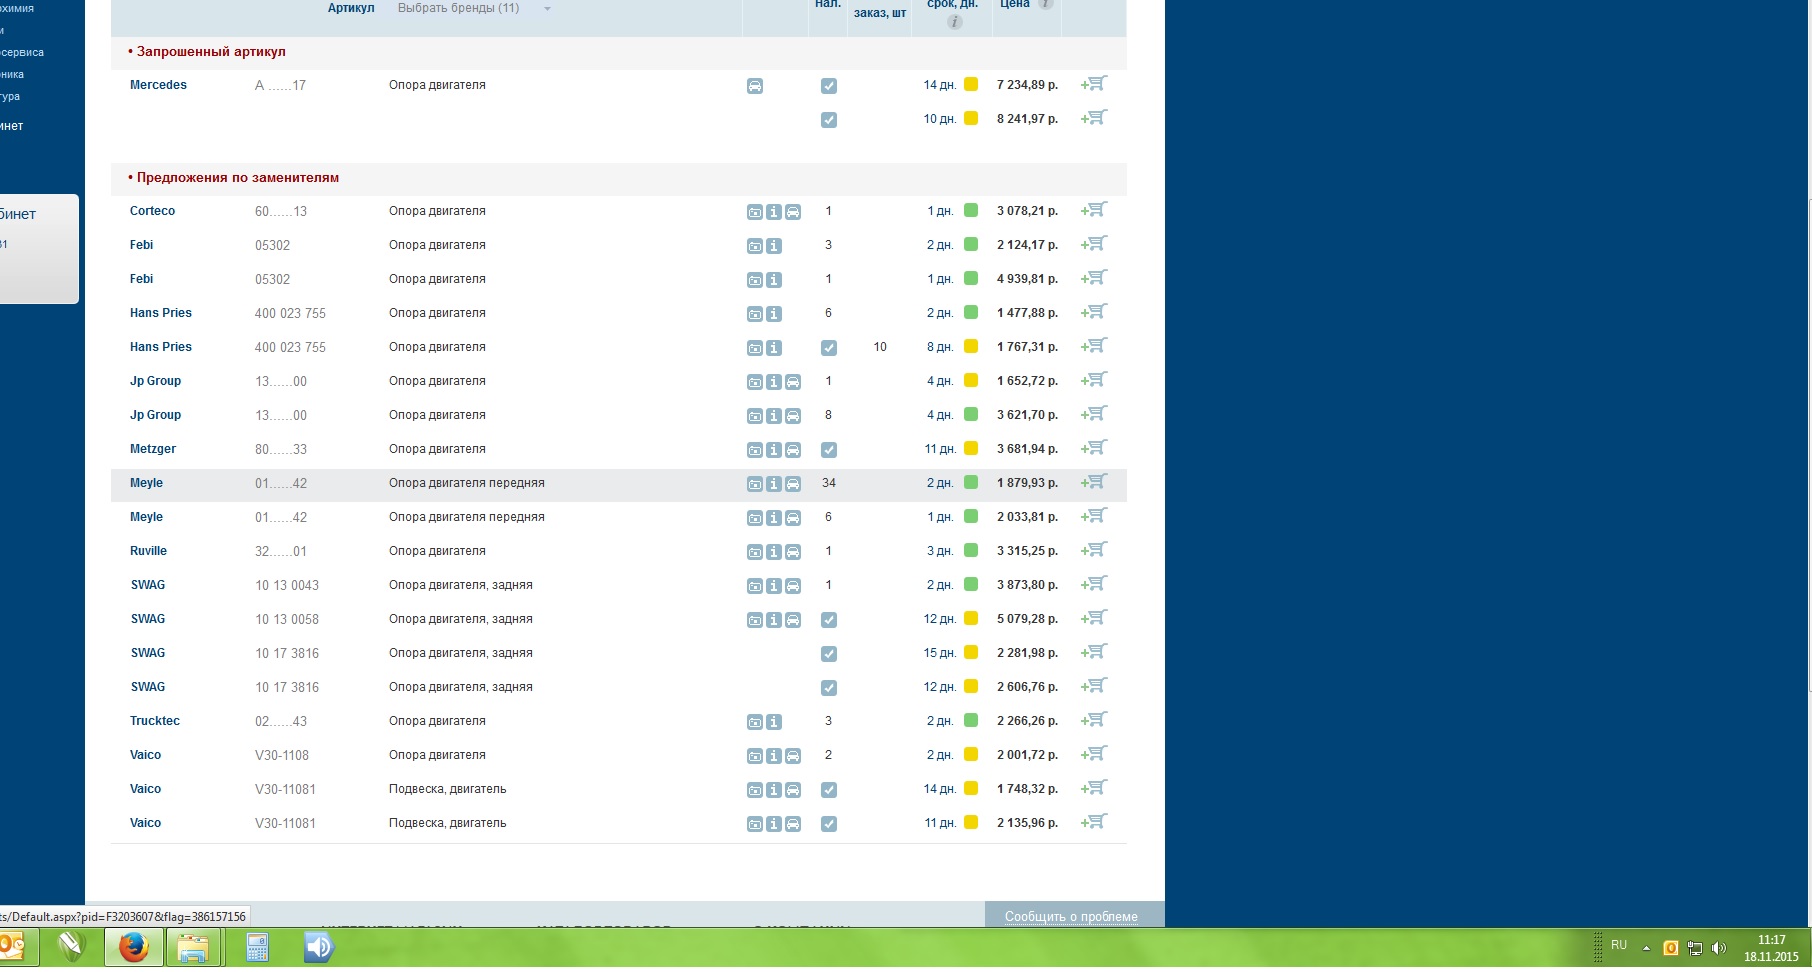
Task: Click the system tray volume icon
Action: pos(1719,948)
